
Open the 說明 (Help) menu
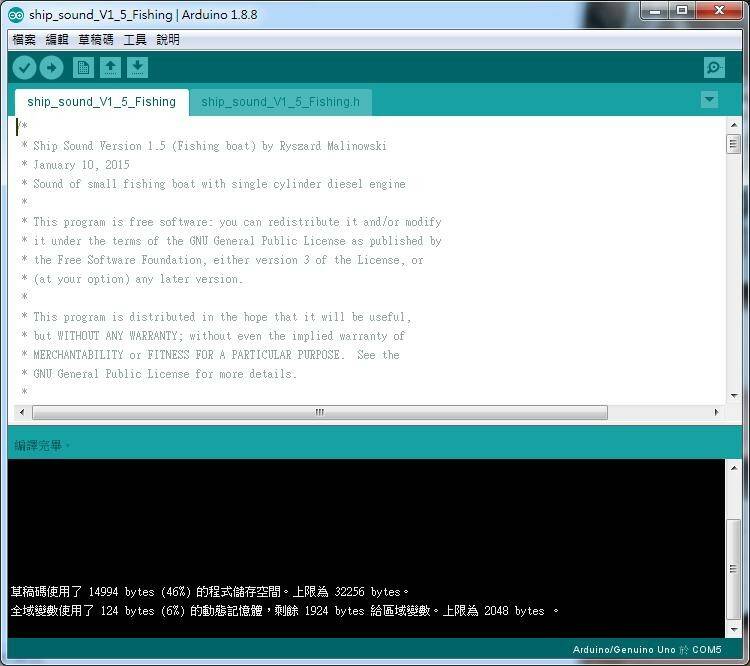168,40
